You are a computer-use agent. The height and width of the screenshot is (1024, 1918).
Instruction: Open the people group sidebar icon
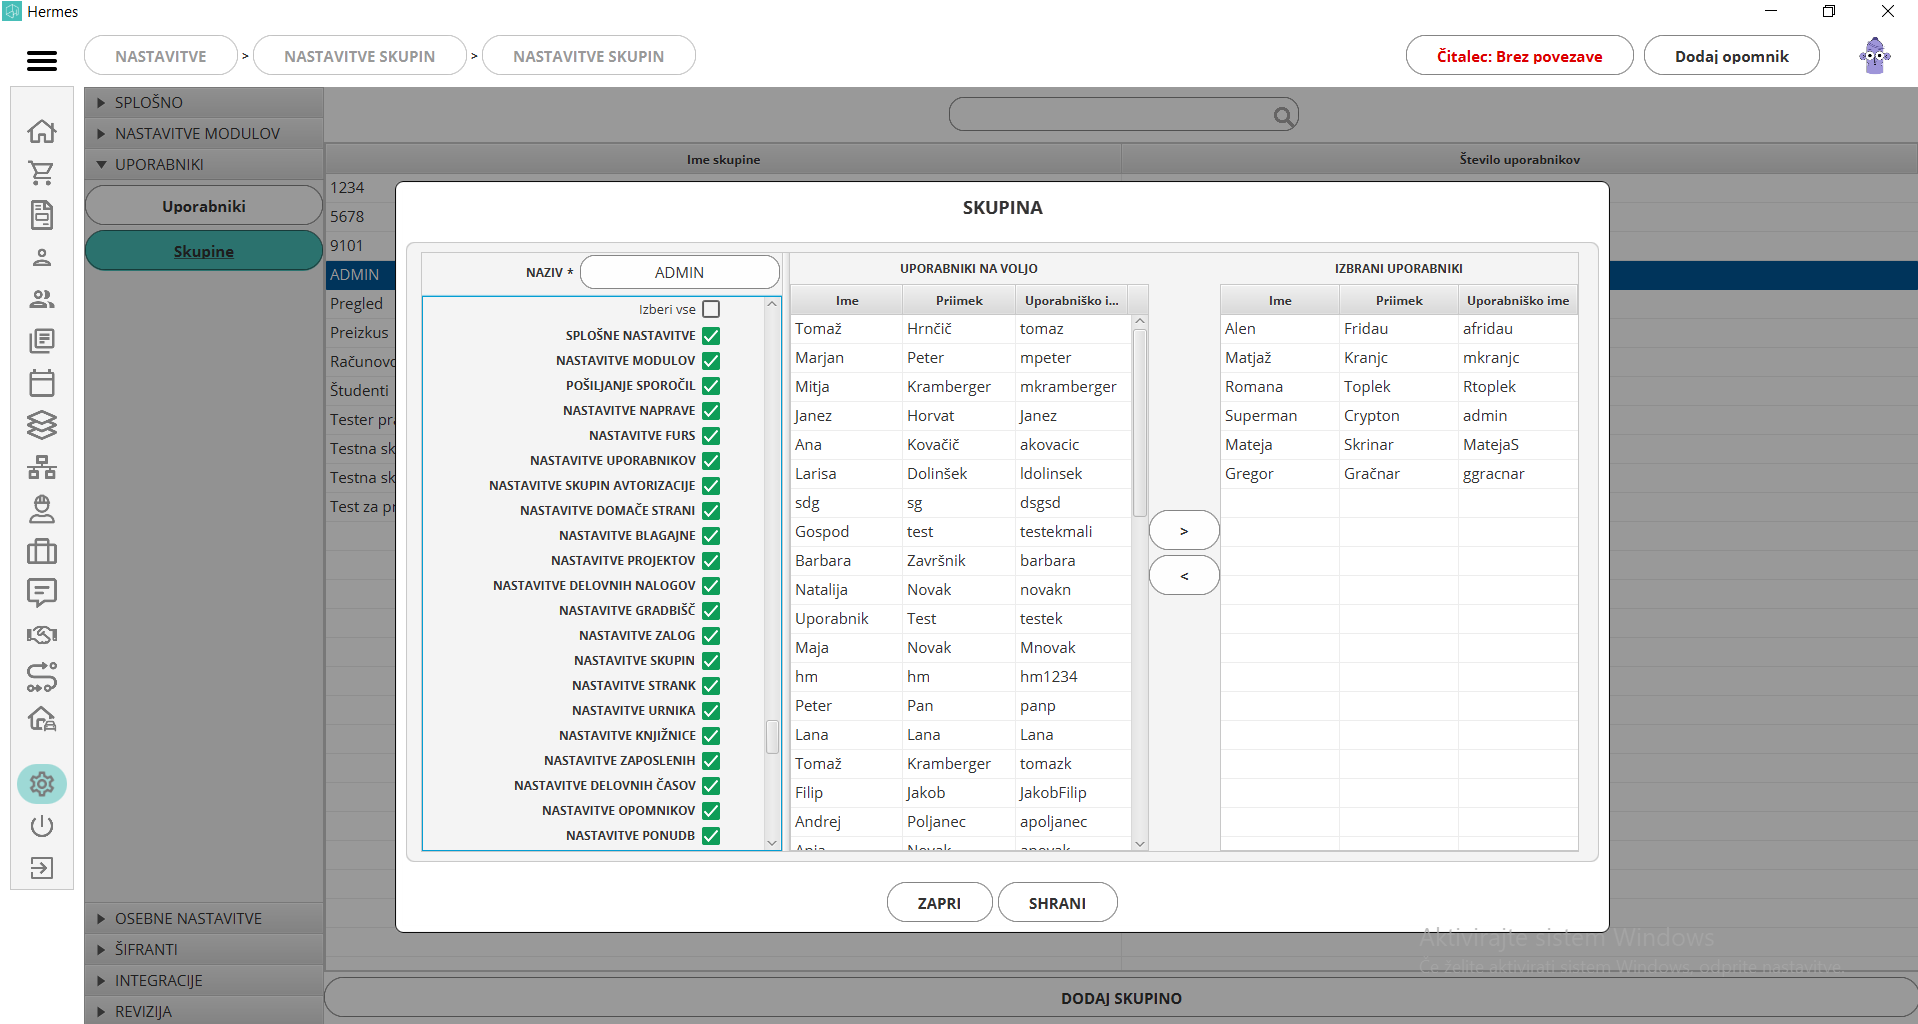pyautogui.click(x=42, y=299)
